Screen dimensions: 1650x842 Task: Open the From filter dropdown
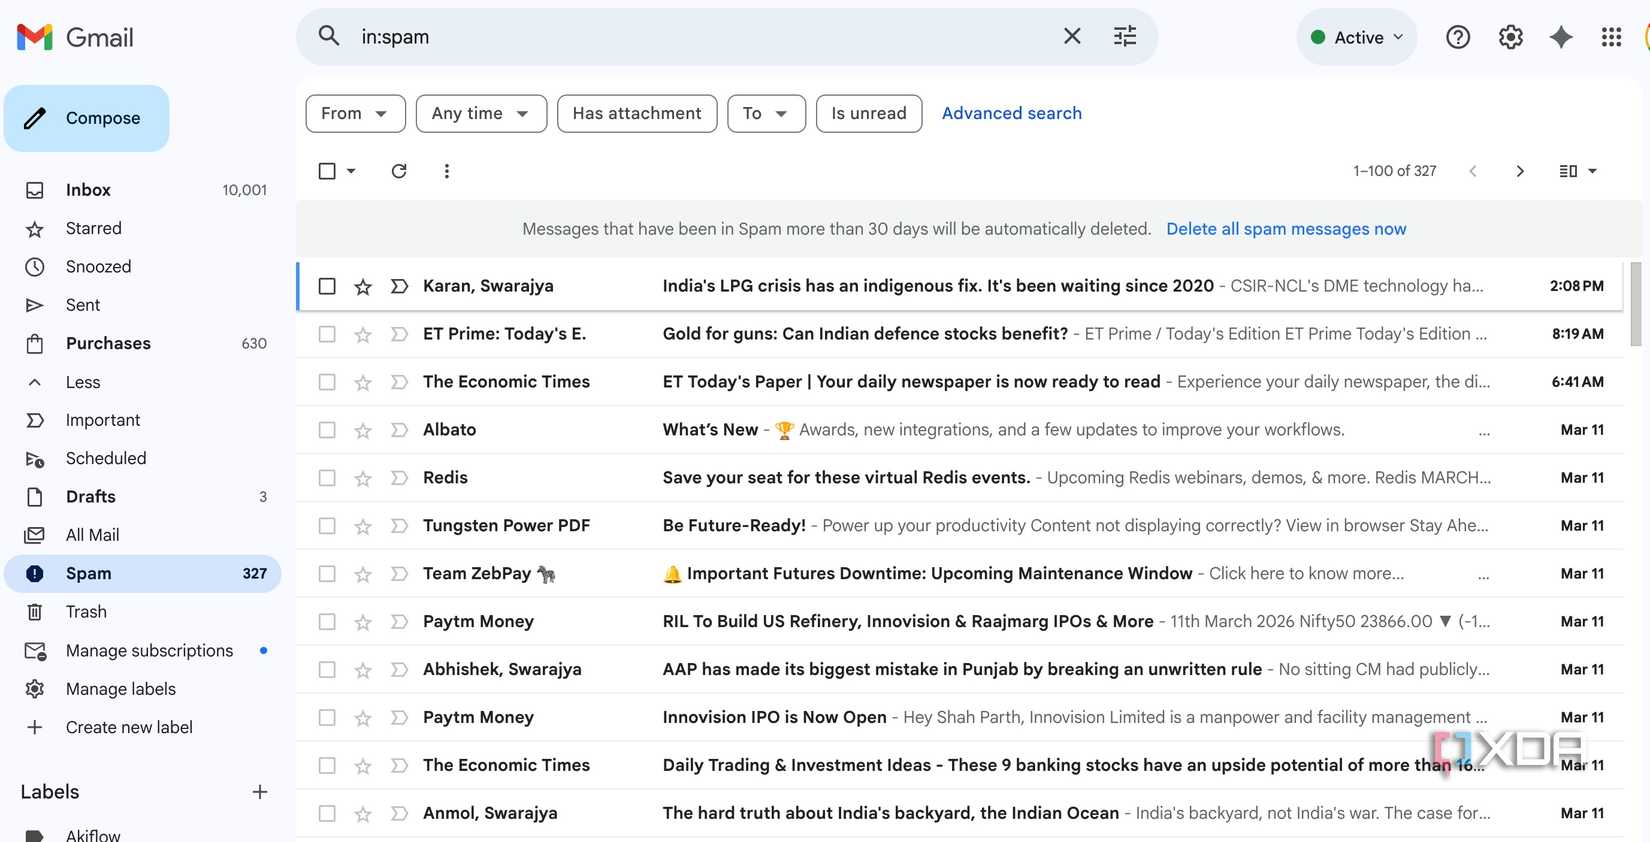click(355, 113)
